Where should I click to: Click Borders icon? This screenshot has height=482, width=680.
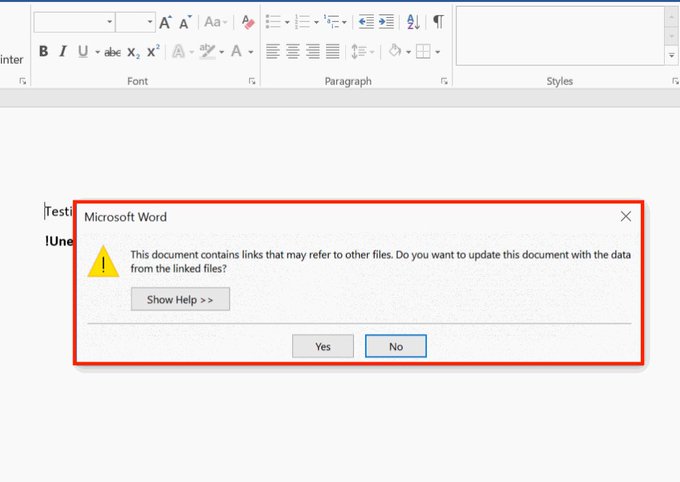(423, 52)
